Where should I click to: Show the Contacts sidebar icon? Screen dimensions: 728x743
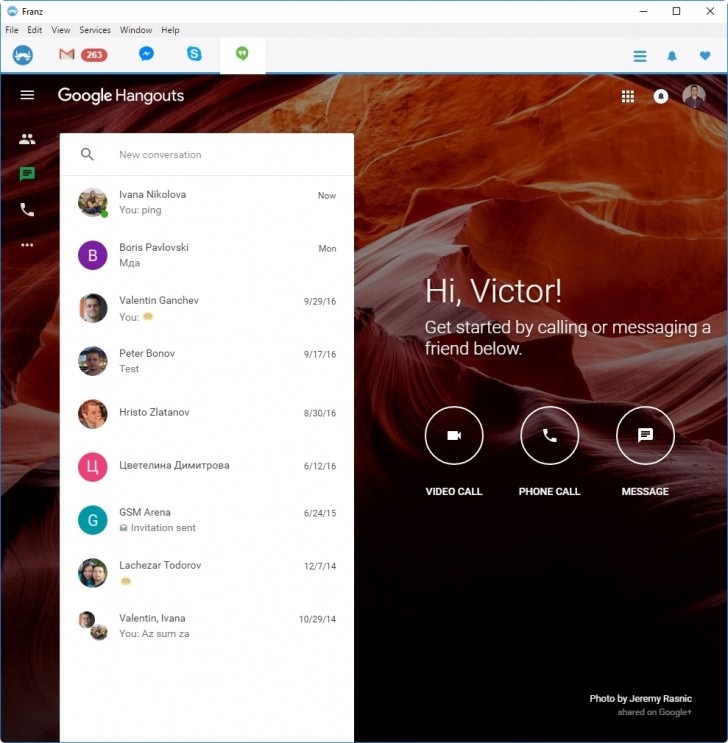[x=27, y=139]
